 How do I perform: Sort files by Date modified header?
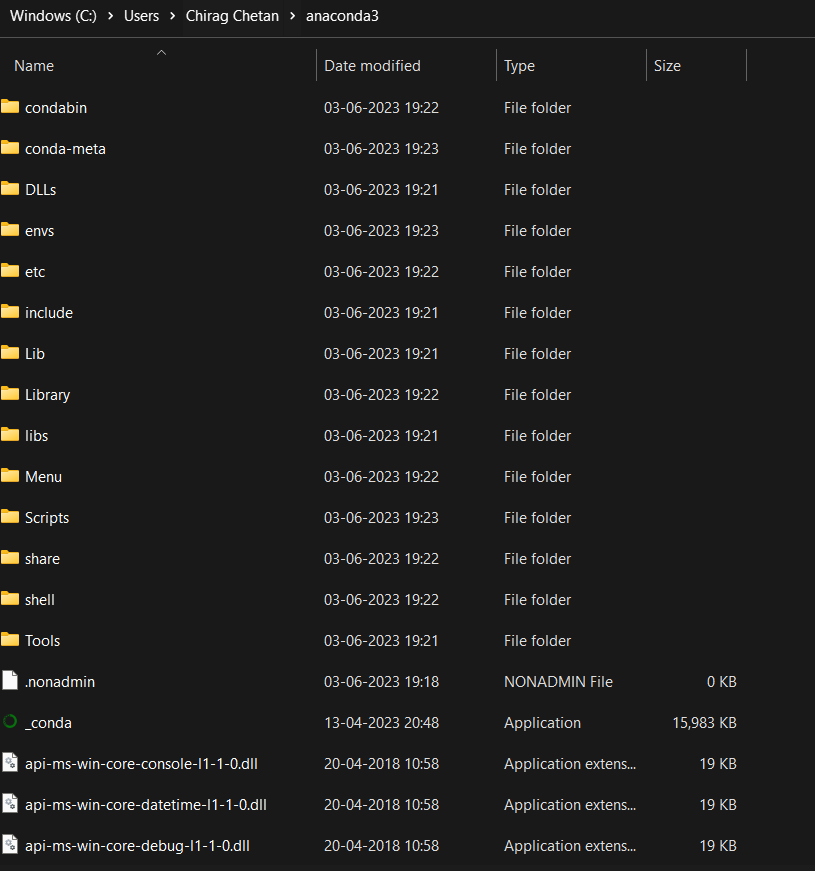pyautogui.click(x=371, y=65)
